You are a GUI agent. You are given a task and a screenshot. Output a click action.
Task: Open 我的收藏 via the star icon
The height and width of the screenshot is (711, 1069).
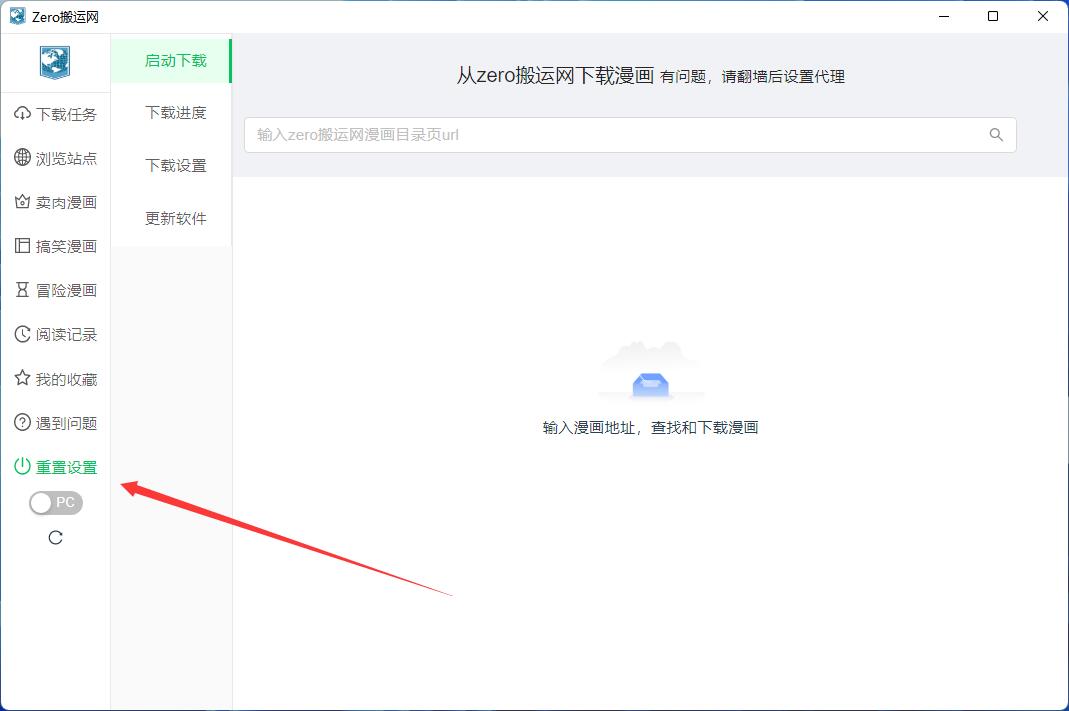[21, 378]
